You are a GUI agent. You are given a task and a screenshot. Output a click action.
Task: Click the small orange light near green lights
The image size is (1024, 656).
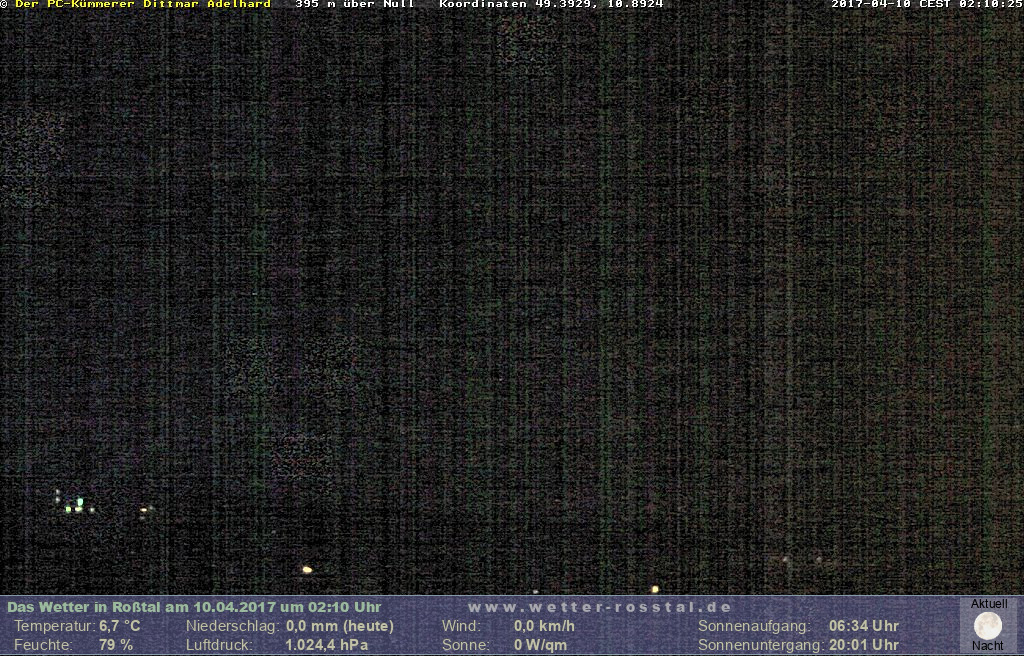click(x=144, y=510)
